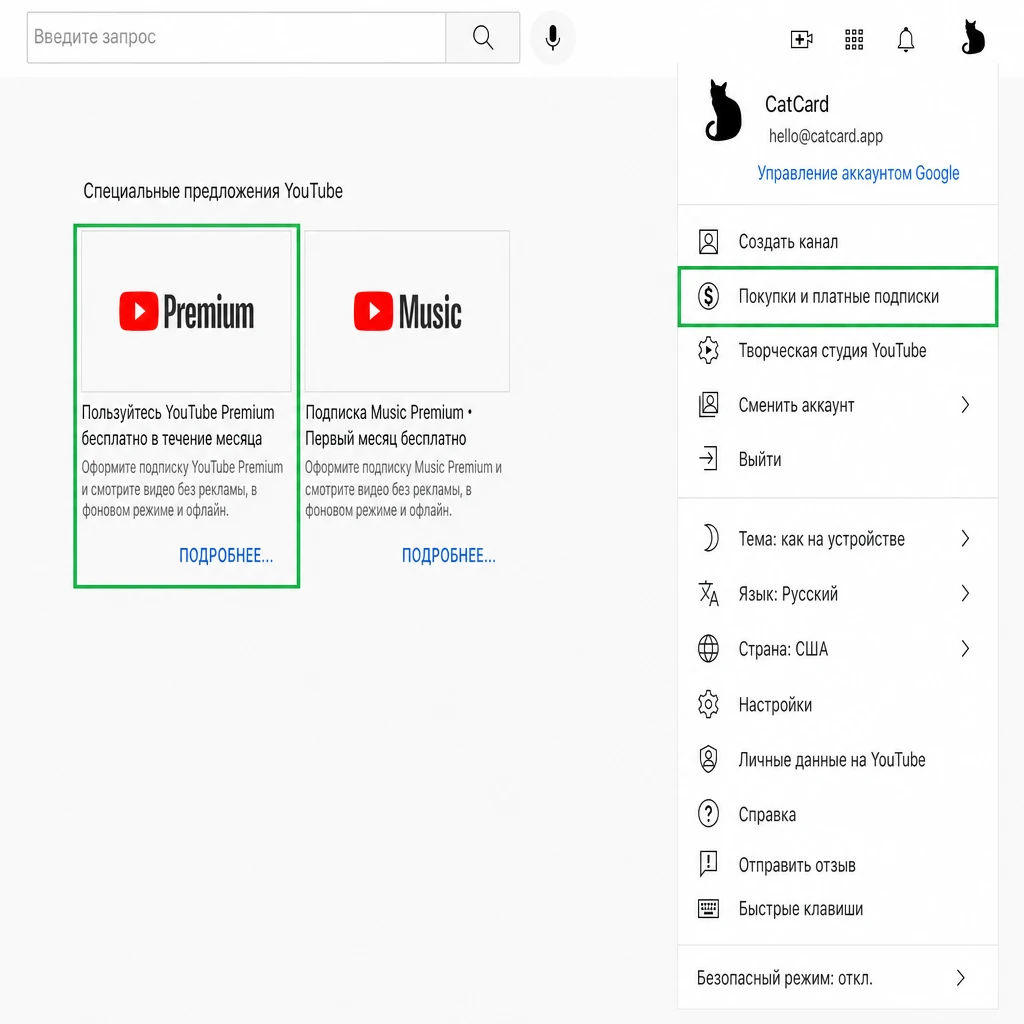1024x1024 pixels.
Task: Expand 'Язык: Русский' chevron
Action: pyautogui.click(x=965, y=594)
